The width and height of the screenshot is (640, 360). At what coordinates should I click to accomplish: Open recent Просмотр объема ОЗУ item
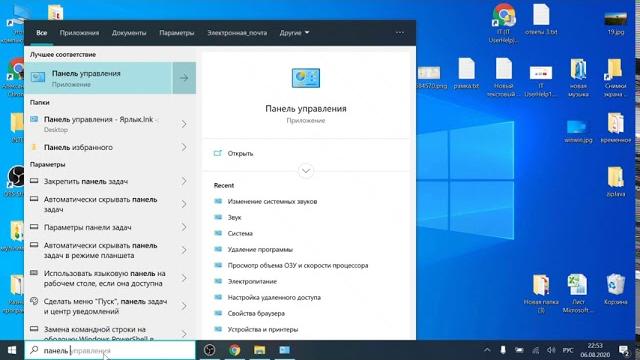298,265
